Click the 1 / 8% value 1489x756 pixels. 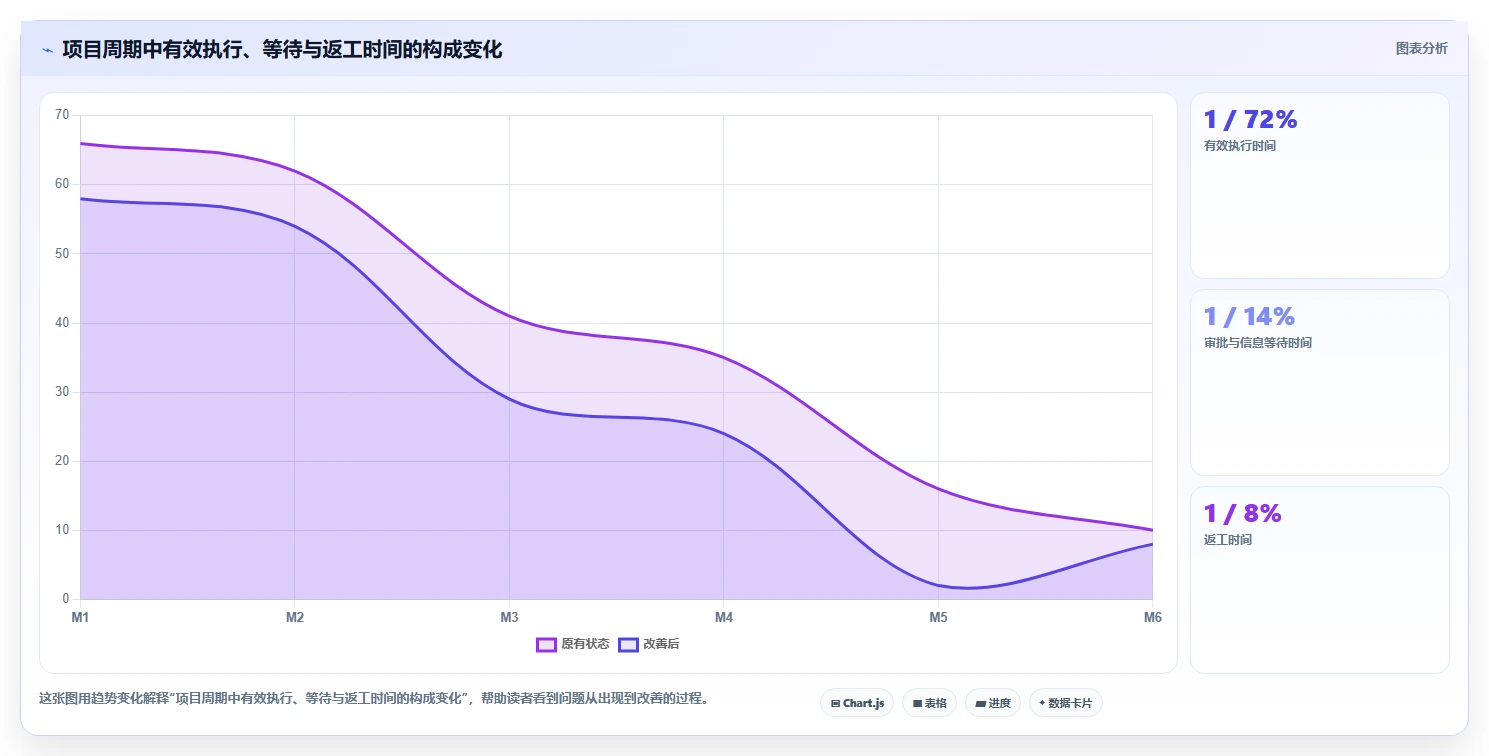click(x=1243, y=513)
